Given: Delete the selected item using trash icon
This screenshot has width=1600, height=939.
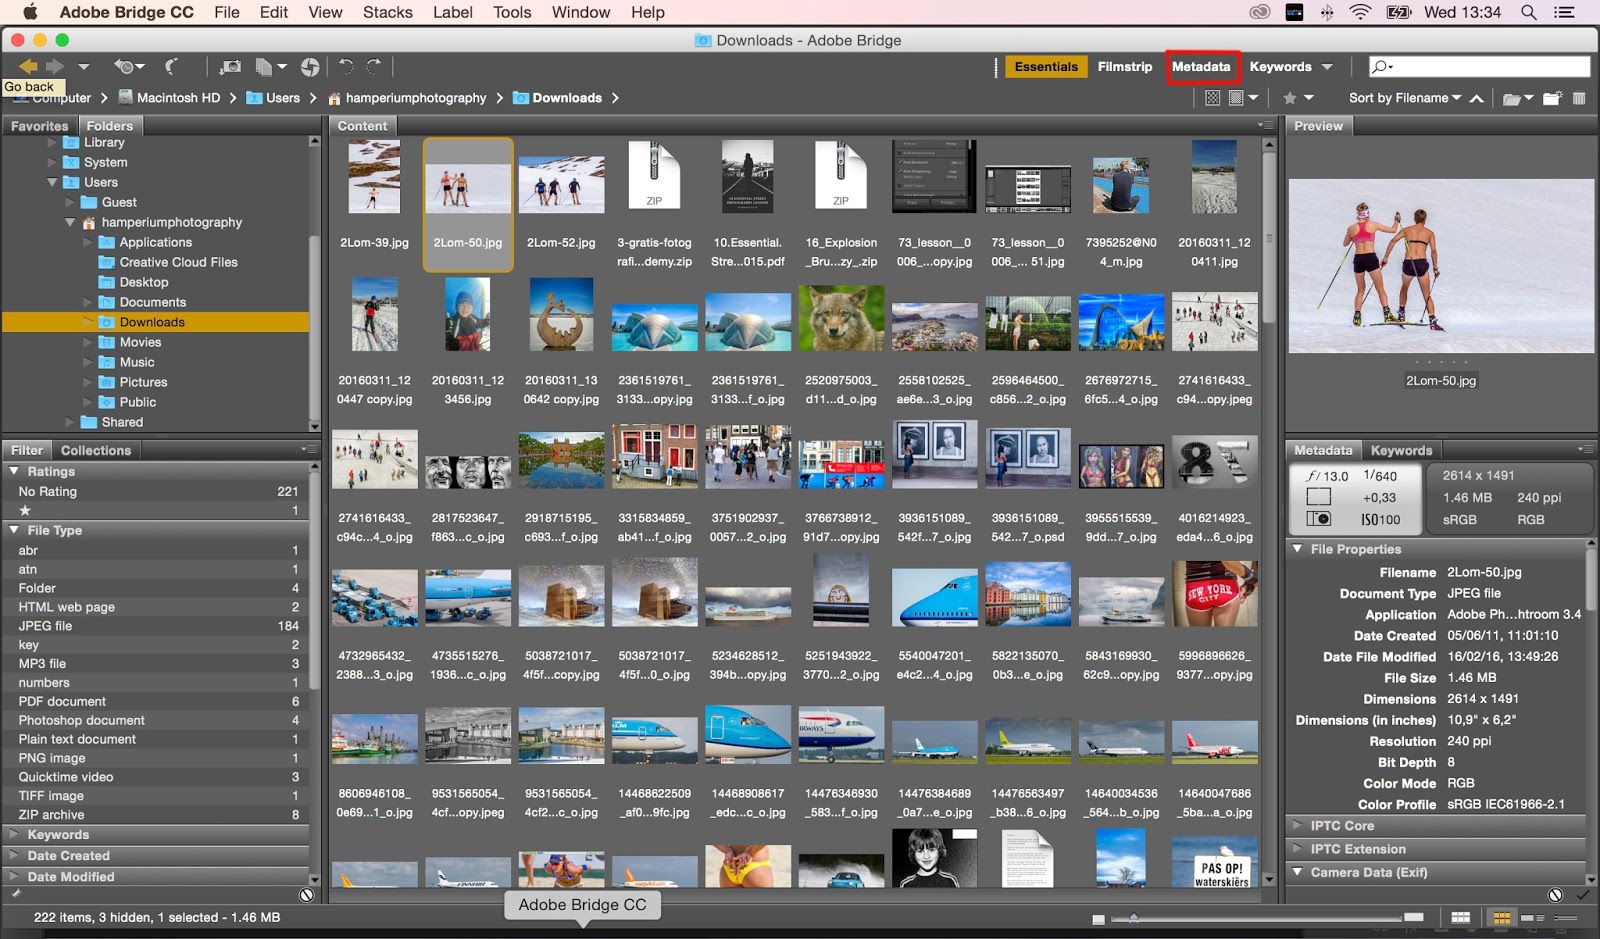Looking at the screenshot, I should [x=1580, y=98].
